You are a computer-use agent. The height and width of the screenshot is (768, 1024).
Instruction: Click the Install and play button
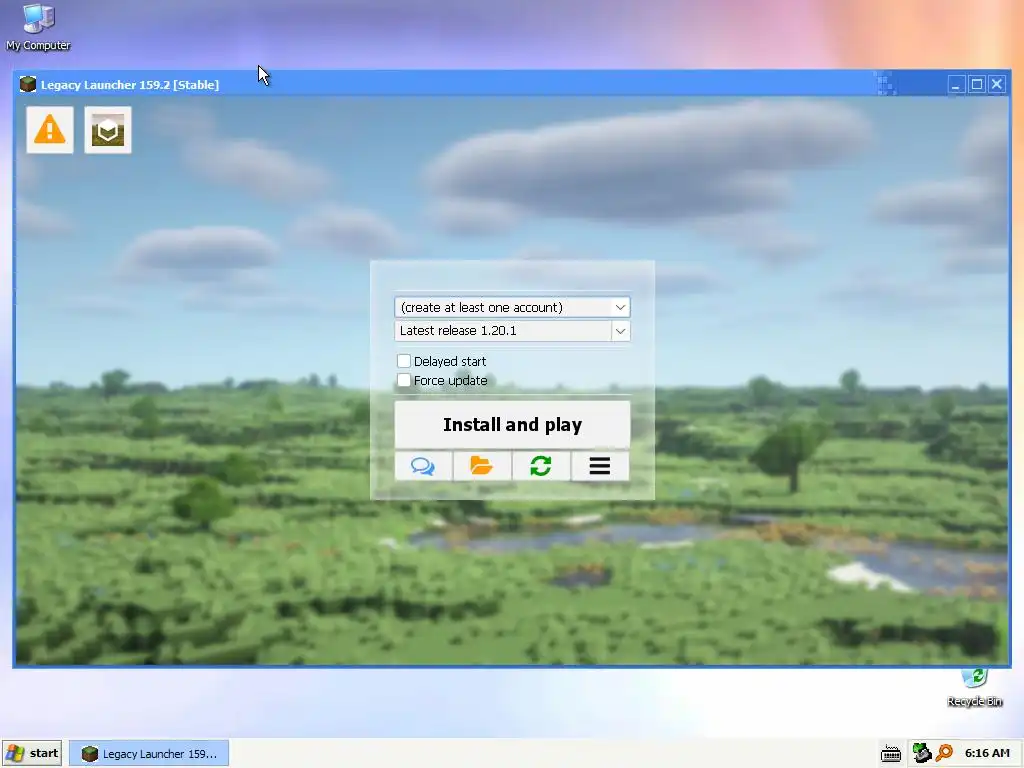(512, 424)
